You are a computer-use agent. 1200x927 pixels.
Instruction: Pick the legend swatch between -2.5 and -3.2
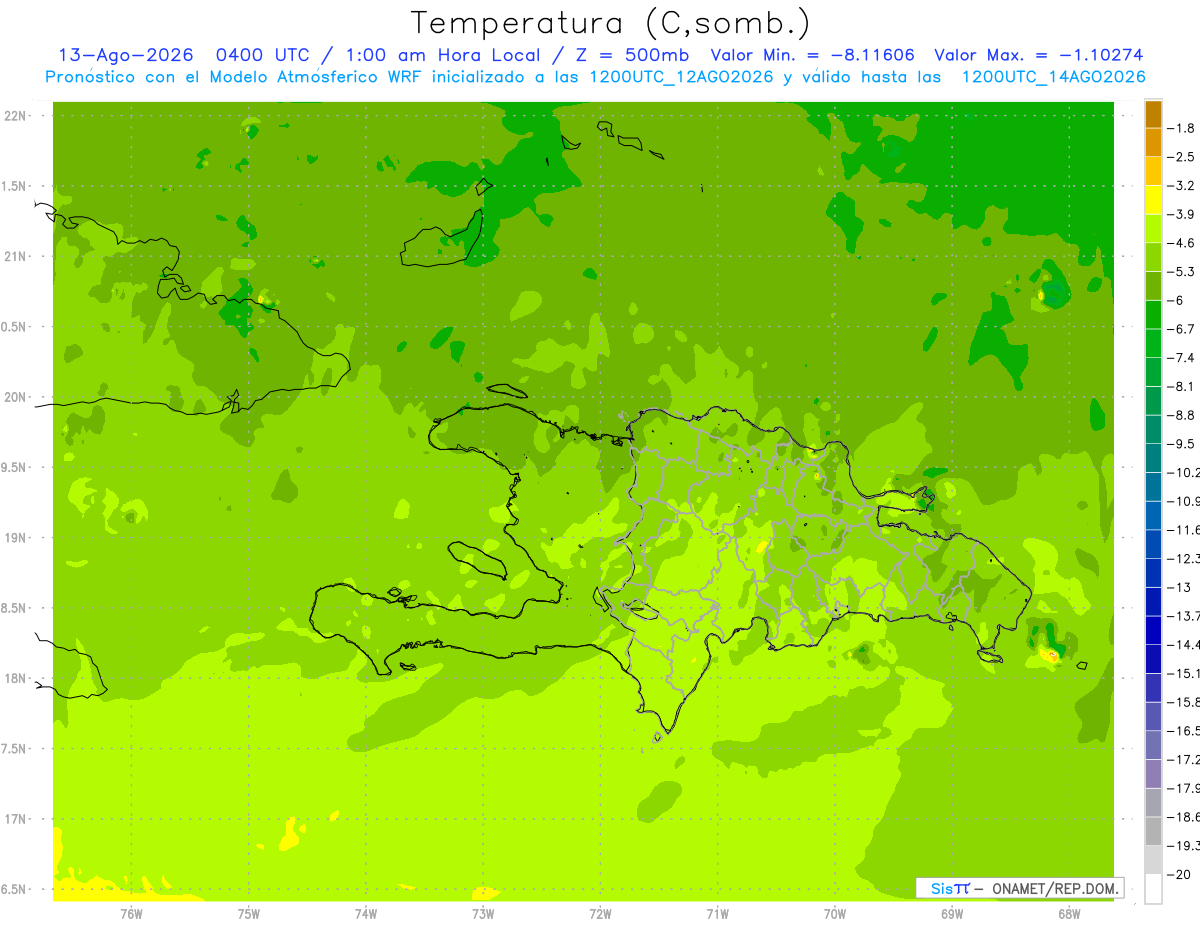click(1153, 171)
